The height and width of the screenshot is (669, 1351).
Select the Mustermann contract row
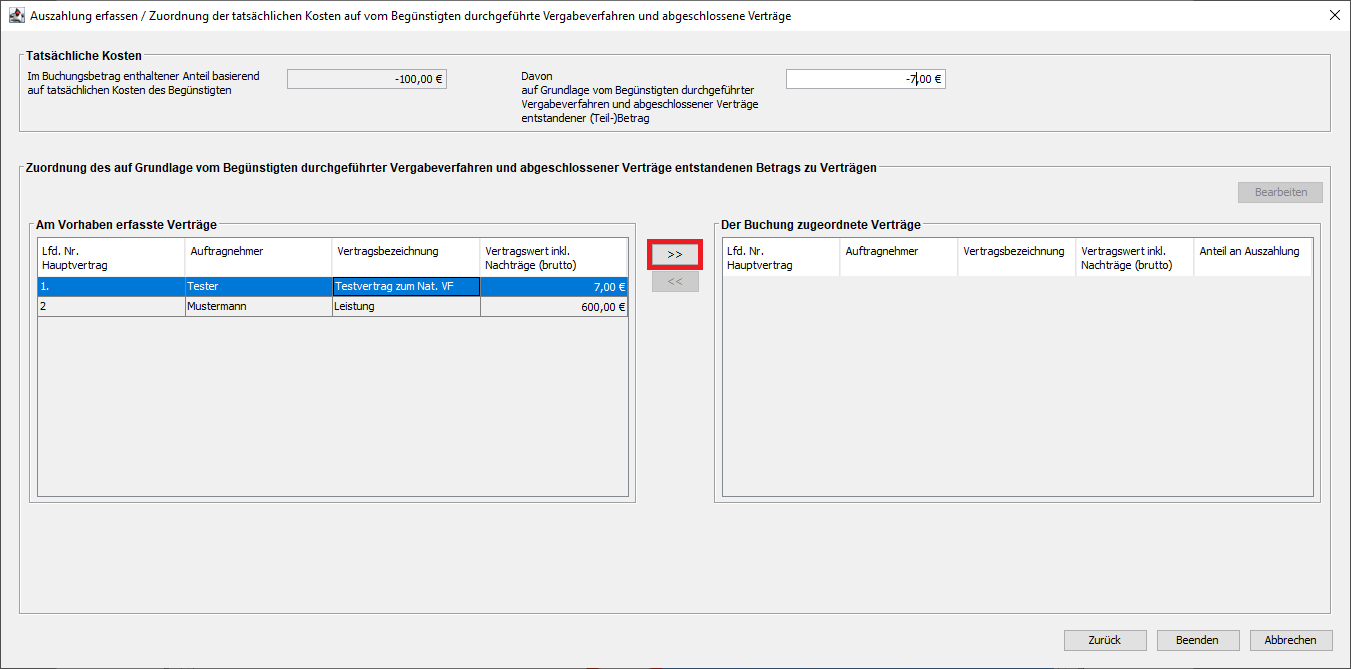pyautogui.click(x=258, y=307)
